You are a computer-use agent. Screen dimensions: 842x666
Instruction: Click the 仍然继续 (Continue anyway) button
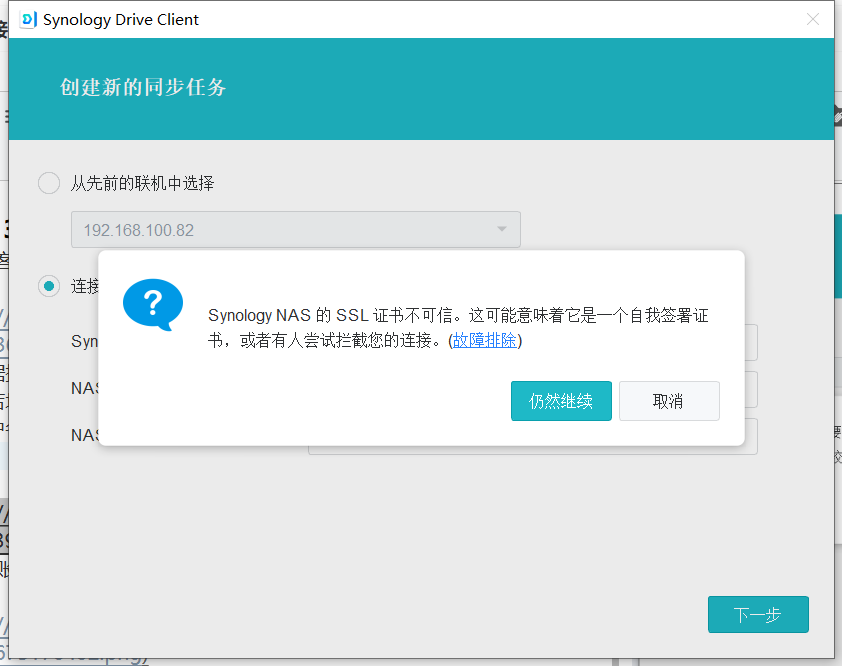pyautogui.click(x=561, y=401)
